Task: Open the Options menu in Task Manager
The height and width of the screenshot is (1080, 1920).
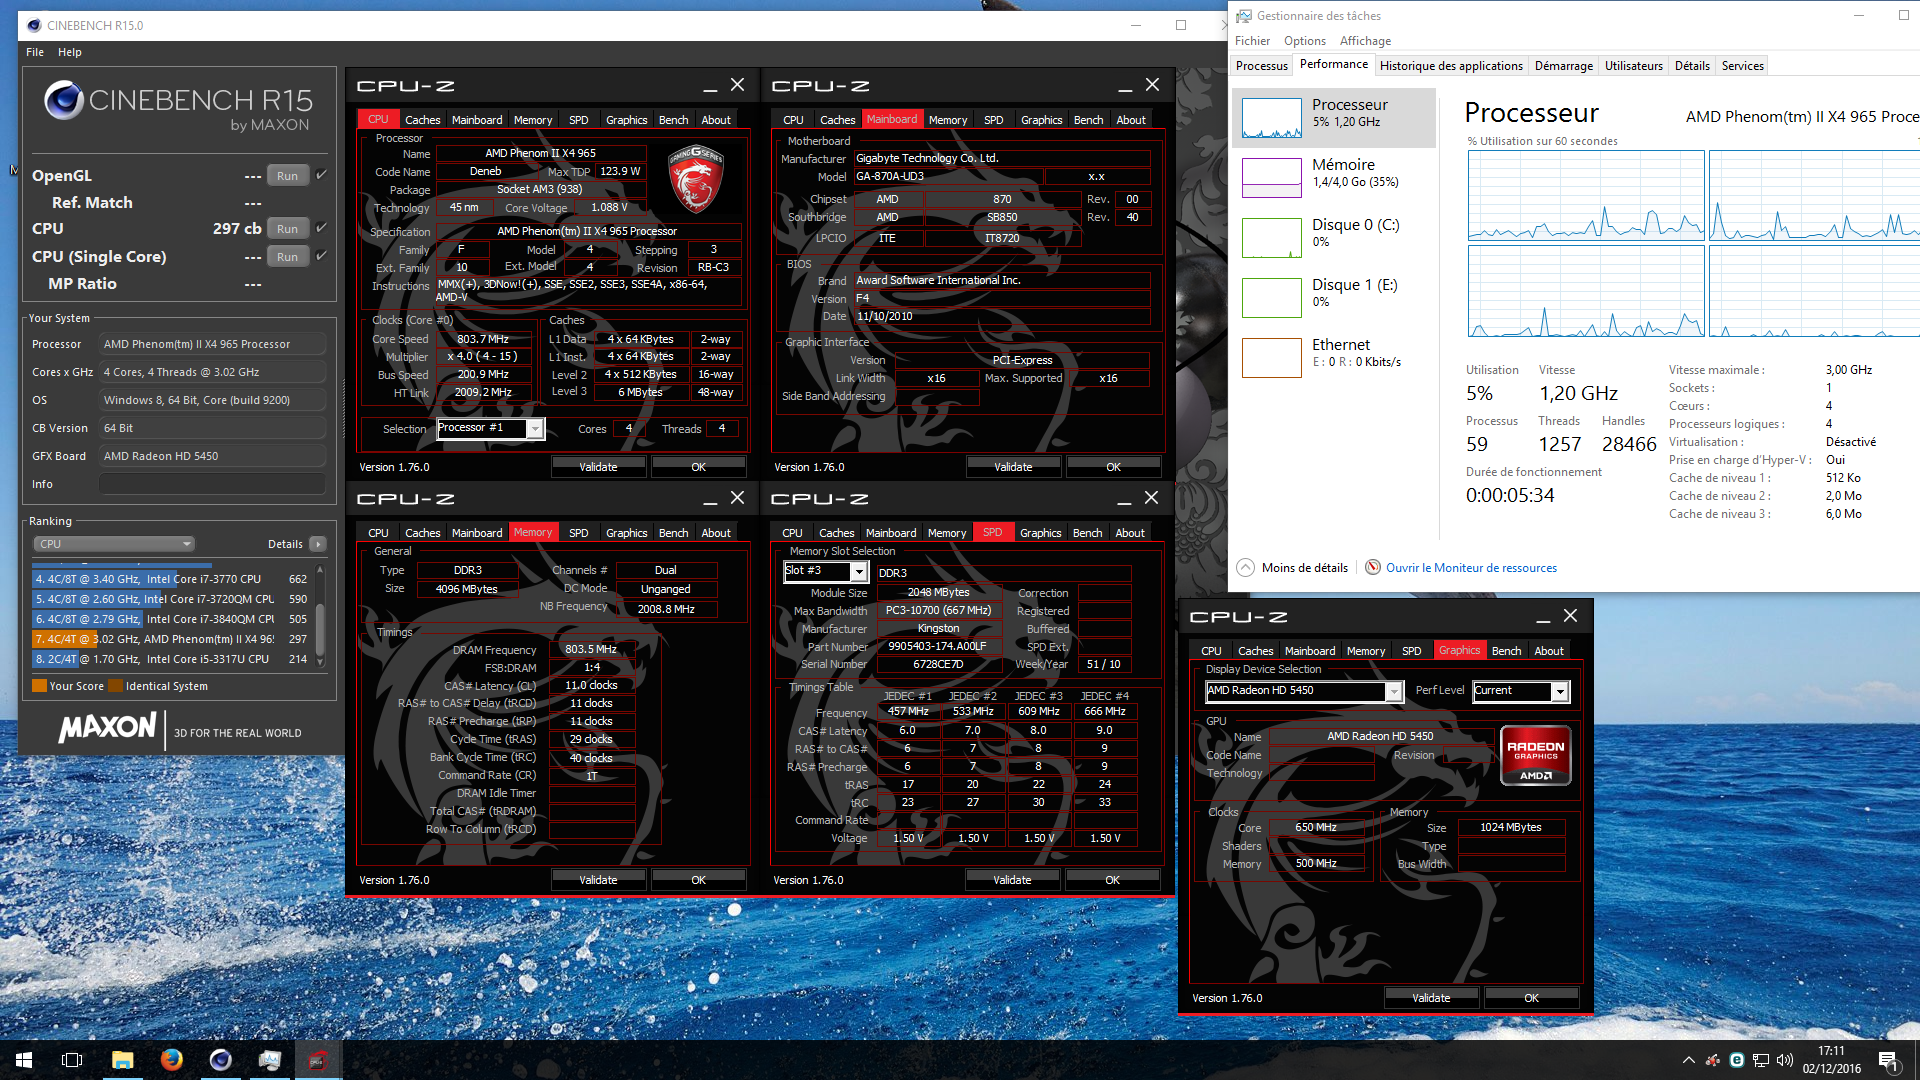Action: tap(1305, 41)
